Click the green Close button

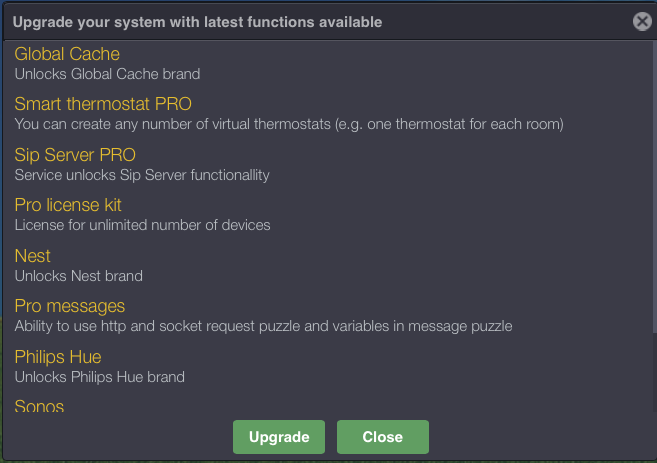(382, 437)
